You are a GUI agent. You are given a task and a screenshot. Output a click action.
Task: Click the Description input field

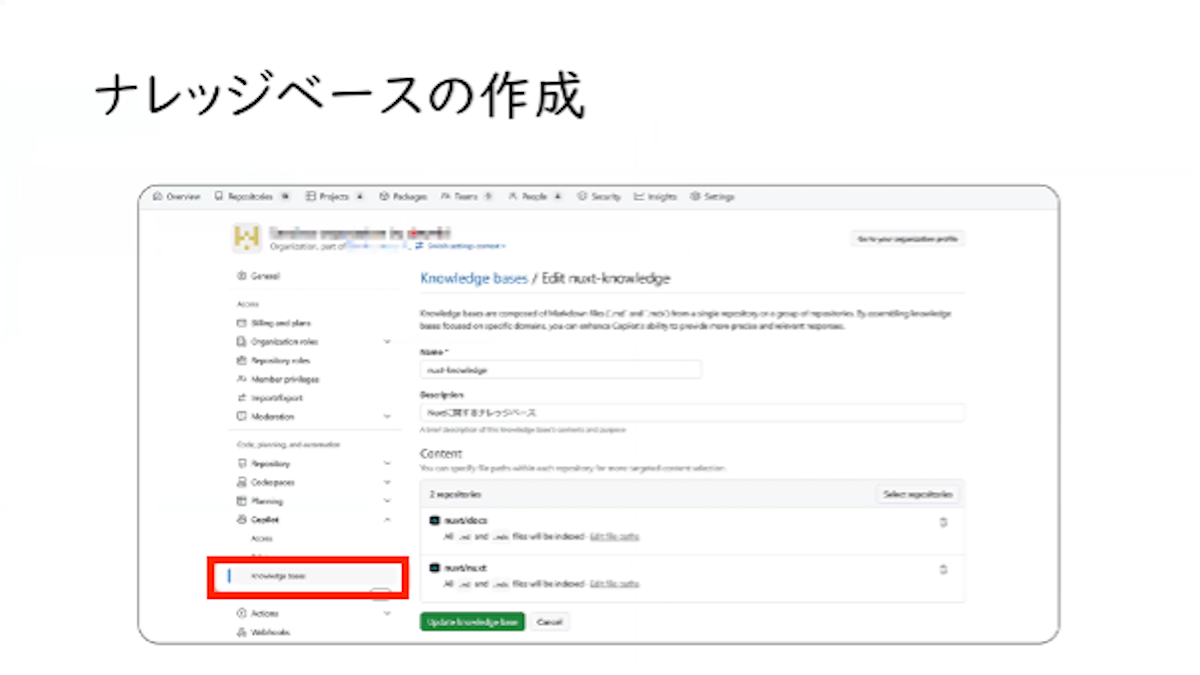coord(692,412)
